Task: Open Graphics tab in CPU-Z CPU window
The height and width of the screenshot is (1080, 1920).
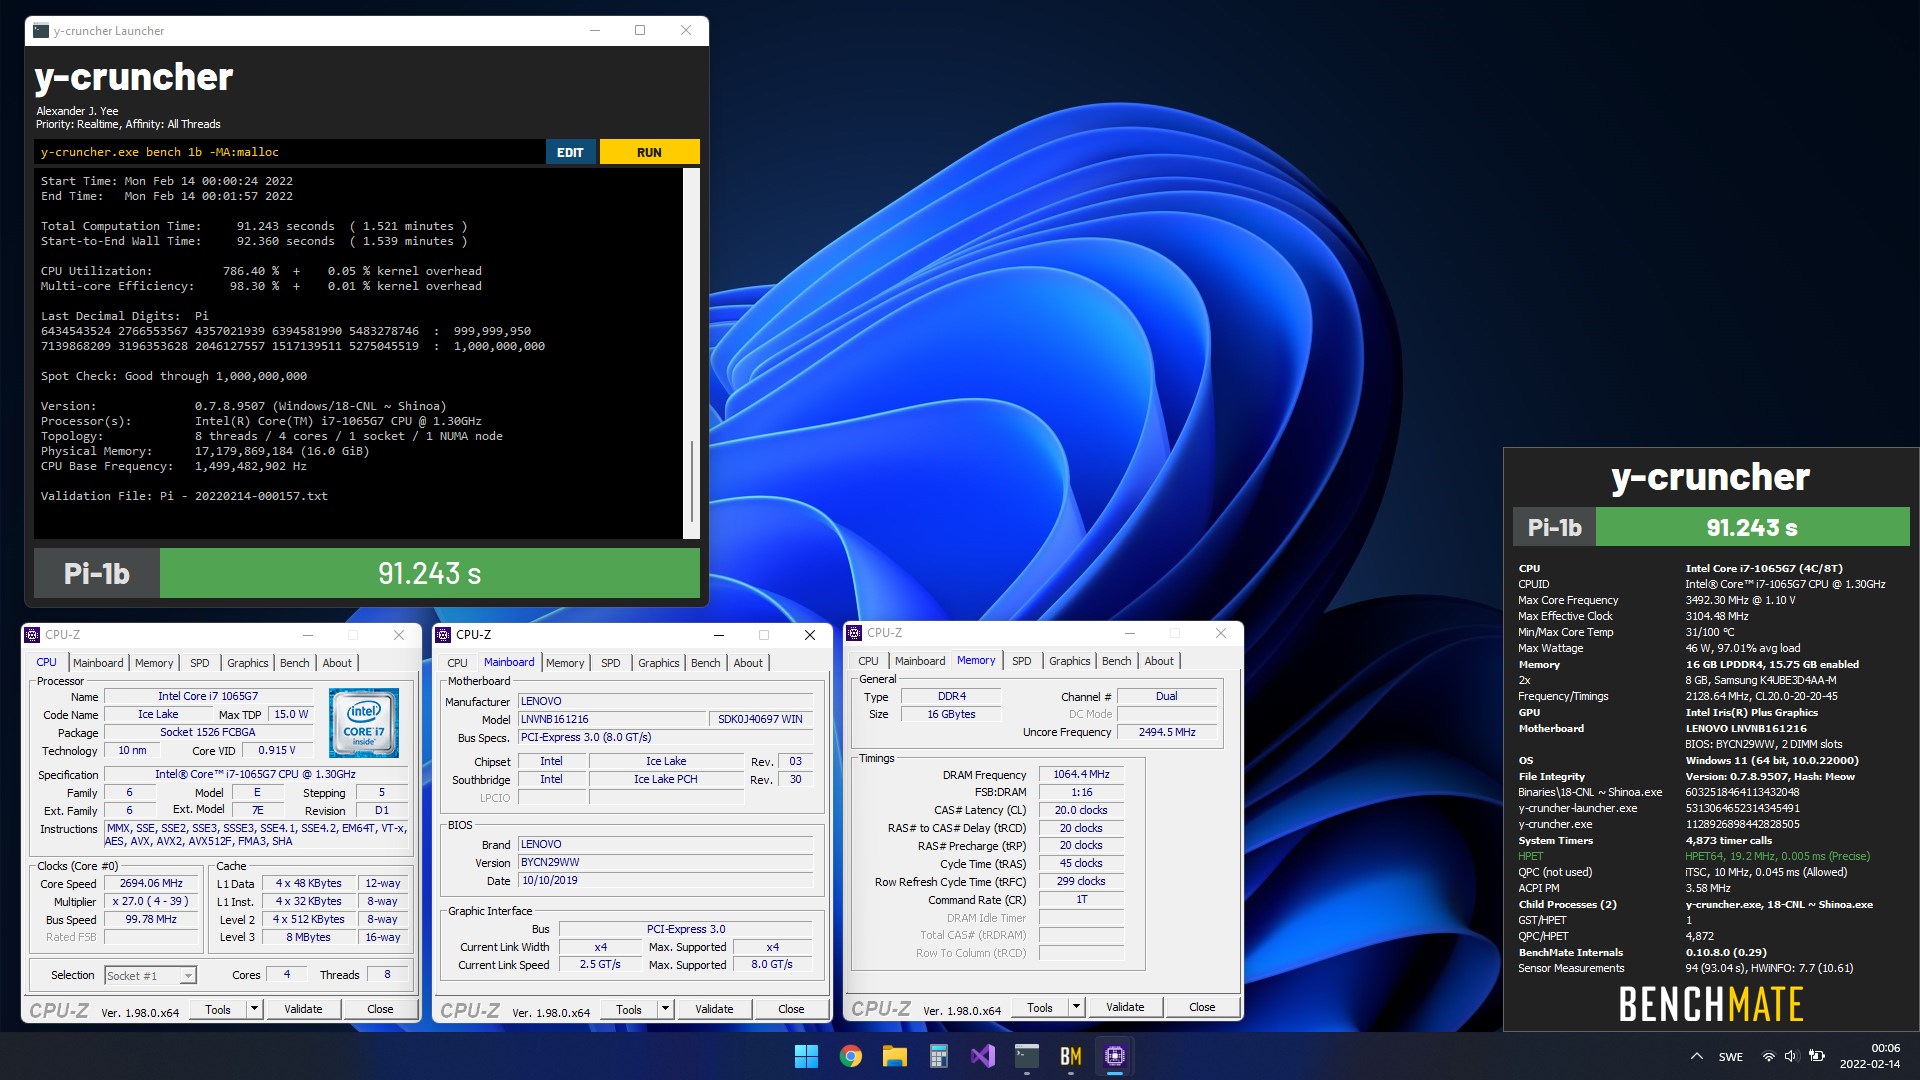Action: 247,663
